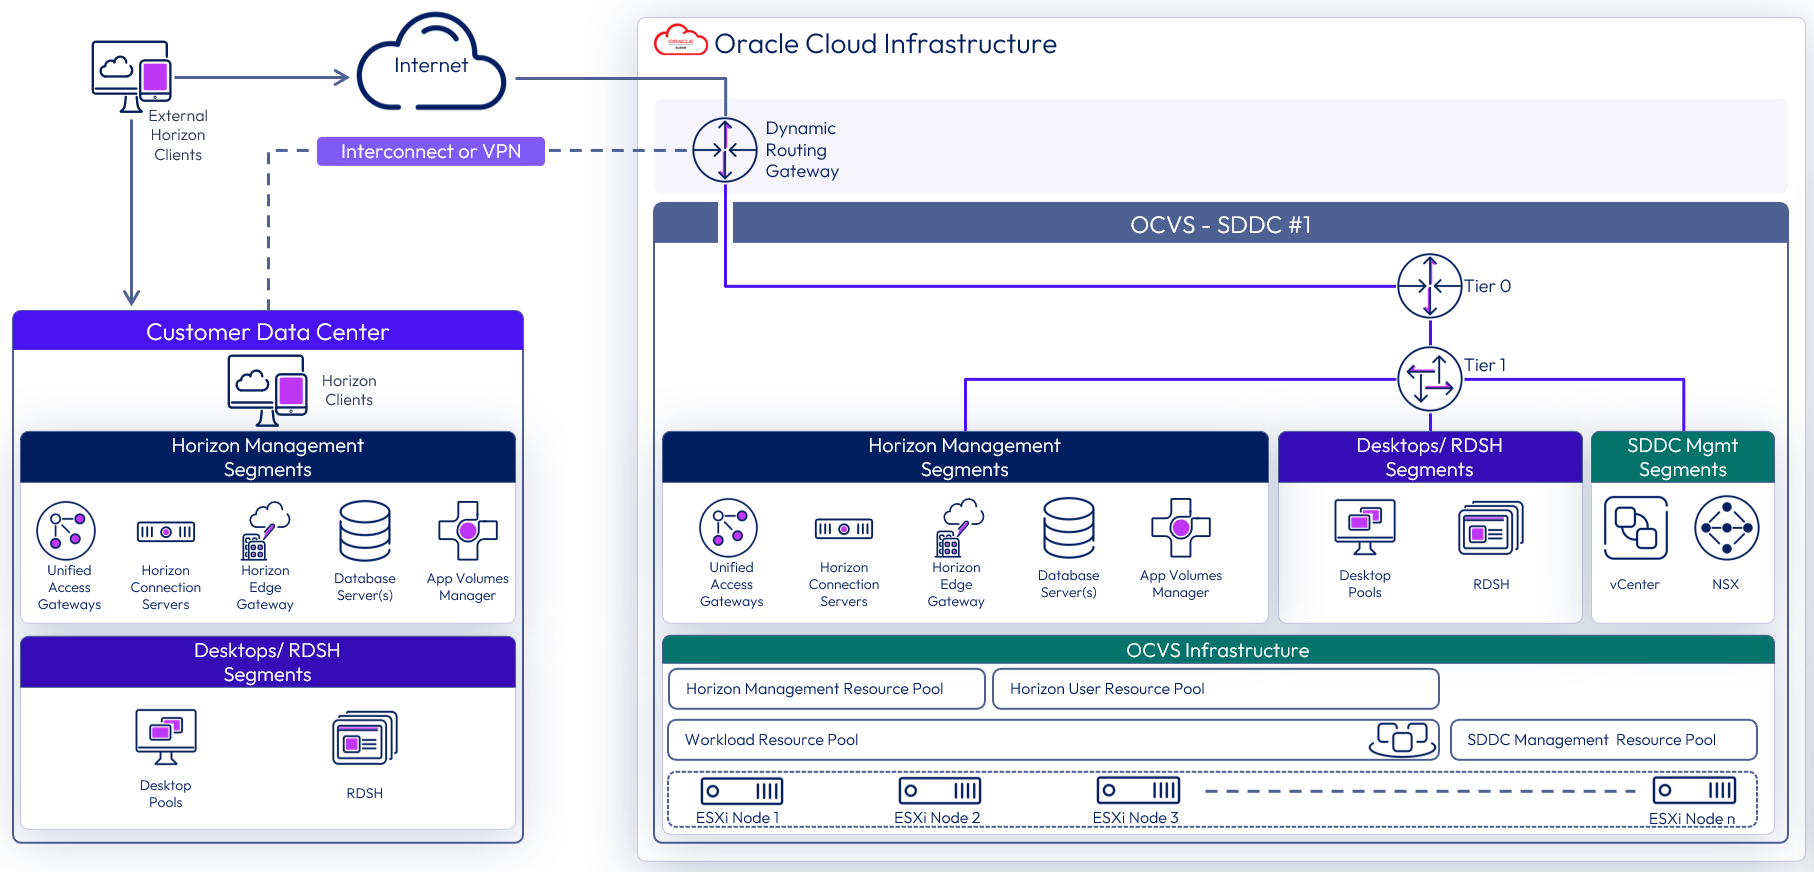Click the green OCVS Infrastructure header

click(x=1217, y=650)
